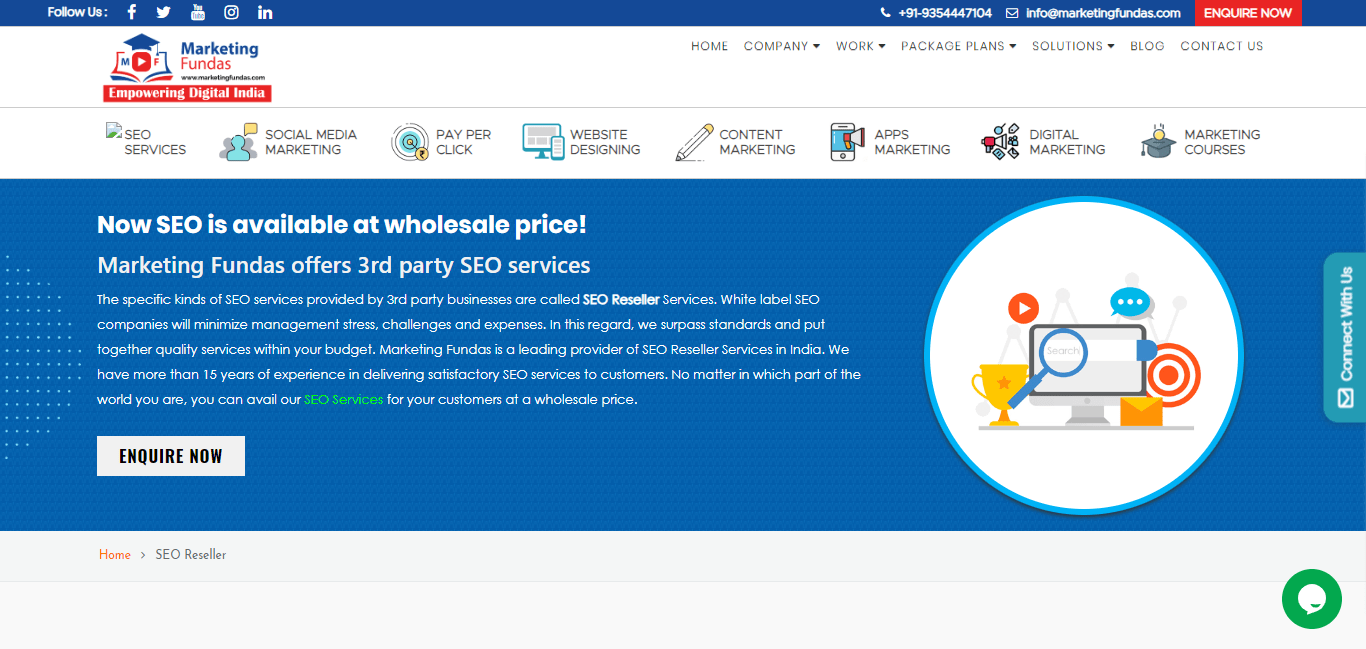Select the Website Designing icon
Screen dimensions: 1366x649
pos(543,142)
